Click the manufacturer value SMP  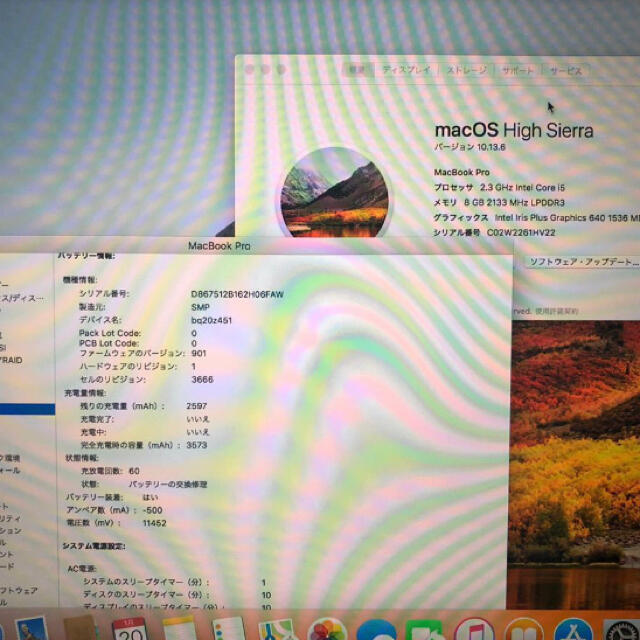point(200,307)
